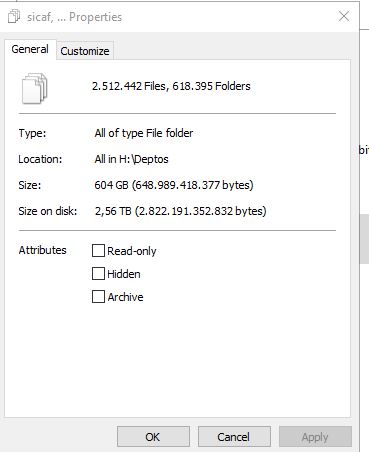Click the multiple-files icon in title bar

tap(14, 16)
